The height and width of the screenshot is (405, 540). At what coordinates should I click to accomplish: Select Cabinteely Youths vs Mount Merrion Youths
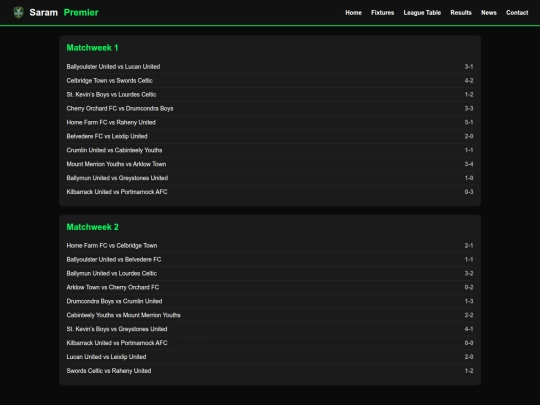pyautogui.click(x=270, y=315)
